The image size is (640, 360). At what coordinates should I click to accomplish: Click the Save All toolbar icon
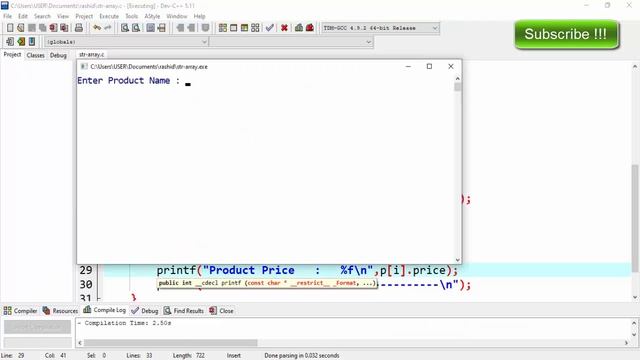pos(42,28)
